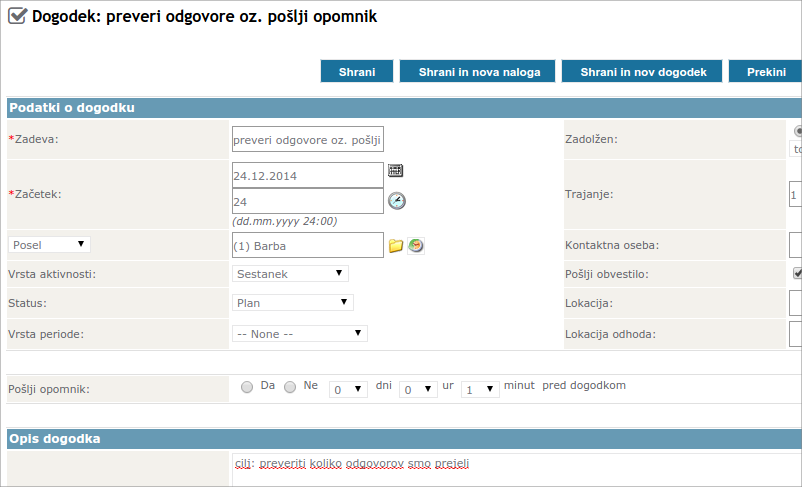Open the clock time picker icon

pyautogui.click(x=397, y=201)
